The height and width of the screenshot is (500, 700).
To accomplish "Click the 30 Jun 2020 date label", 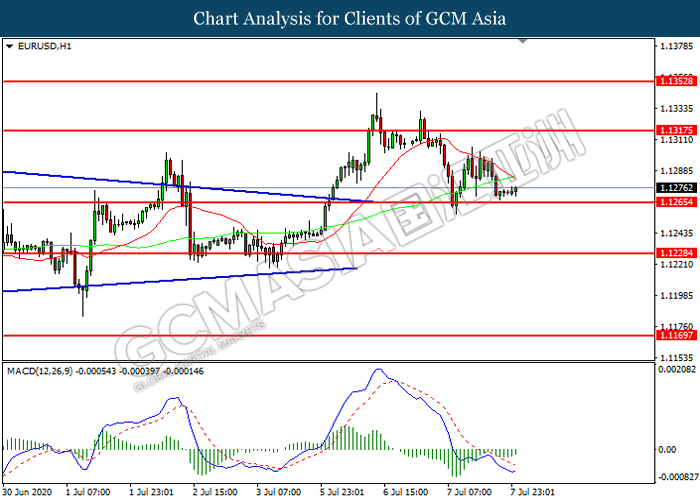I will coord(28,492).
